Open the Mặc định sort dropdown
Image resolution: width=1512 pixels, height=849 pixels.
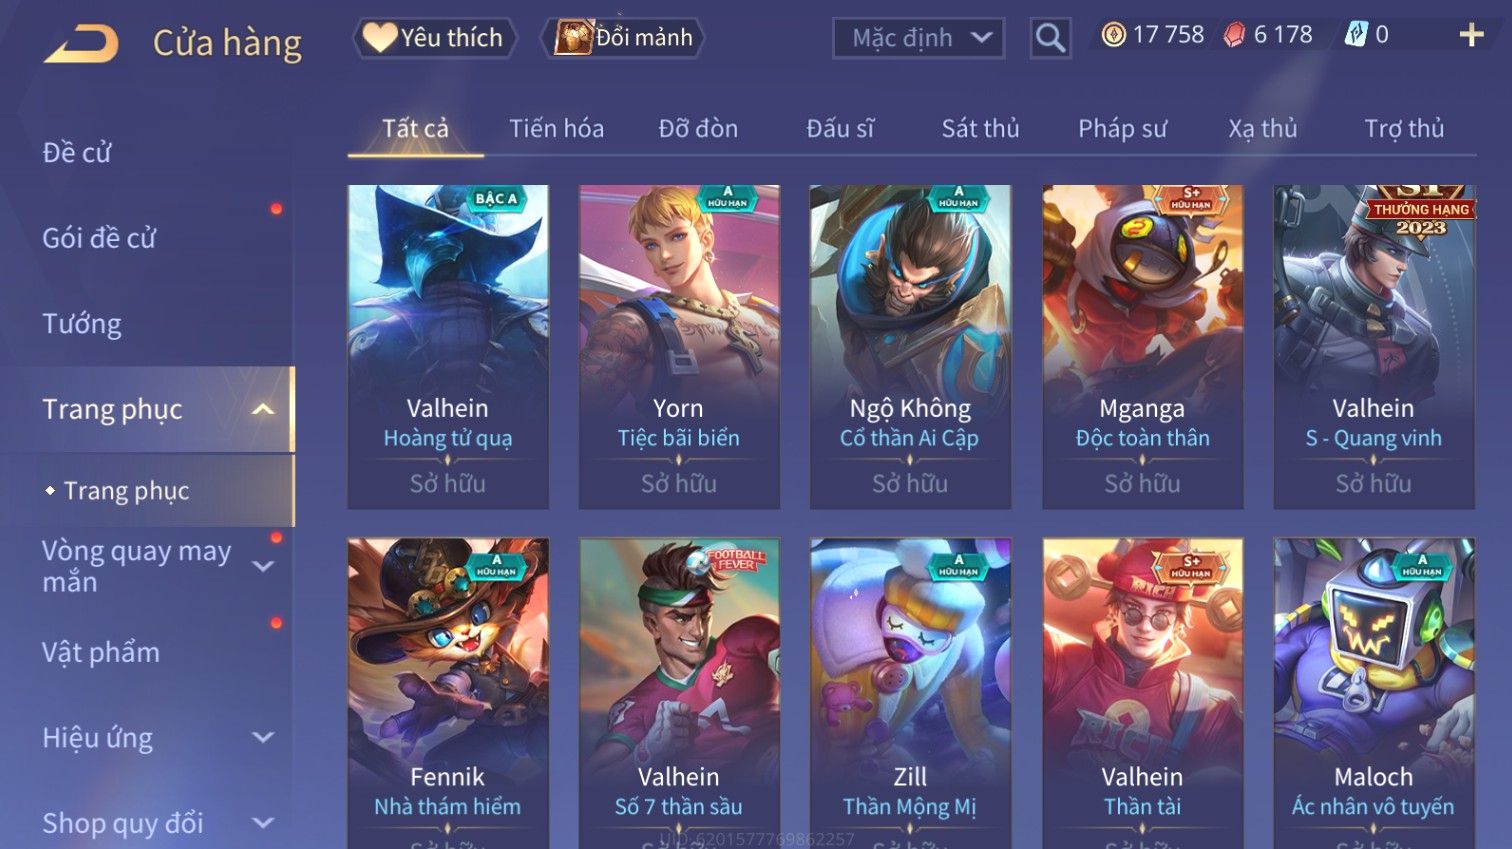[918, 38]
